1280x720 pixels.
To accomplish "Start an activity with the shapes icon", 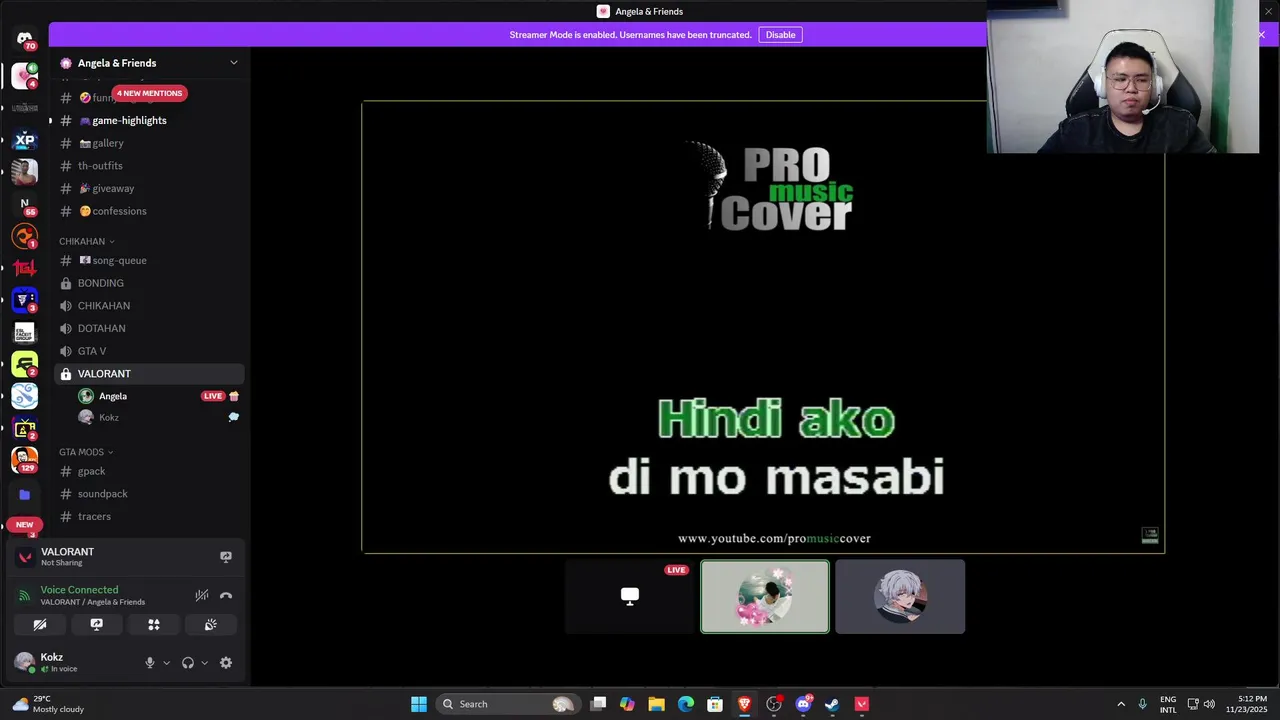I will pyautogui.click(x=154, y=624).
